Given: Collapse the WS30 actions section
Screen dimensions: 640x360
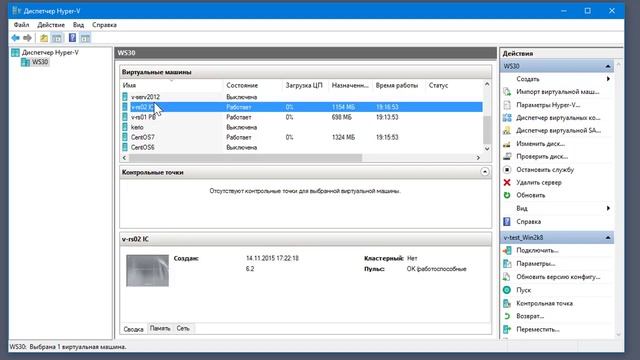Looking at the screenshot, I should coord(608,66).
